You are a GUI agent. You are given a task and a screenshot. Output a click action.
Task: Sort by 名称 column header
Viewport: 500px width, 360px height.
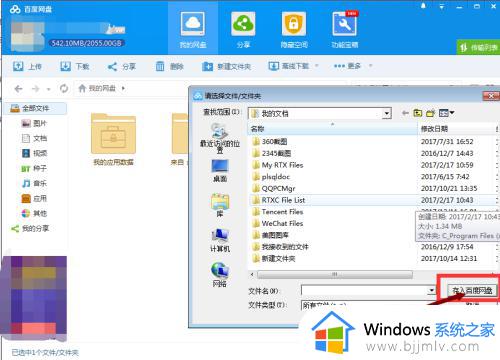point(332,129)
